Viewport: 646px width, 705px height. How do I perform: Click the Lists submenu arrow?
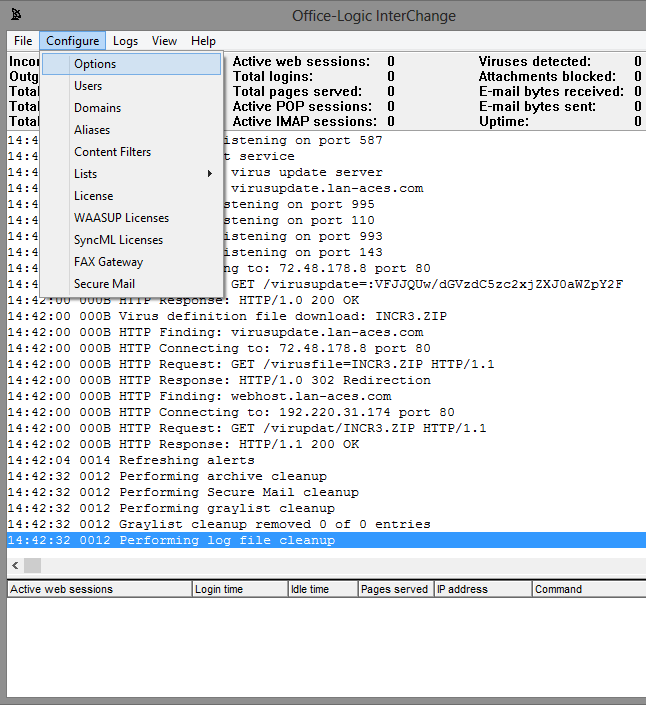(209, 174)
